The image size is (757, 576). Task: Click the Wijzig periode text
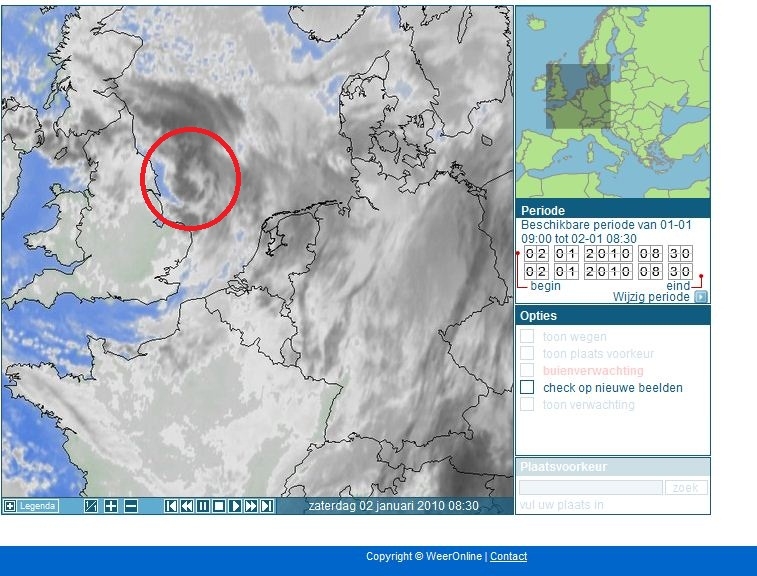(x=651, y=297)
